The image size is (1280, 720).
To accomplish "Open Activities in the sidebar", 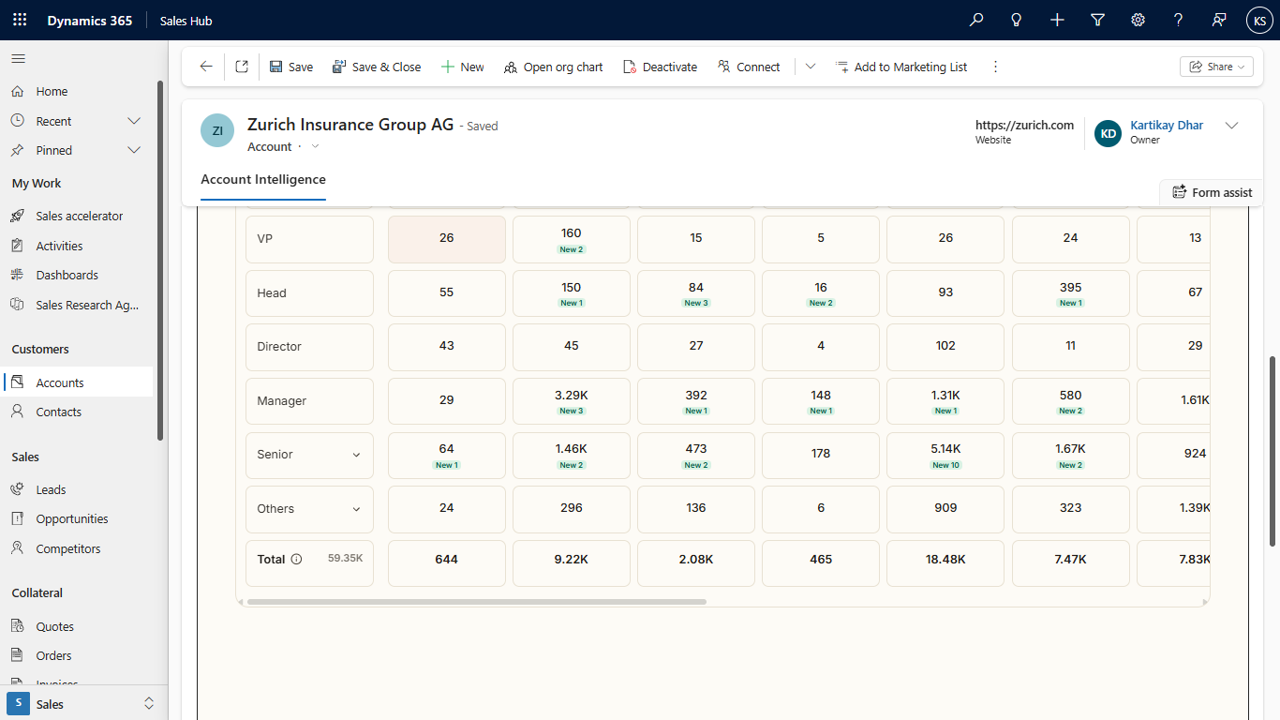I will (x=59, y=246).
